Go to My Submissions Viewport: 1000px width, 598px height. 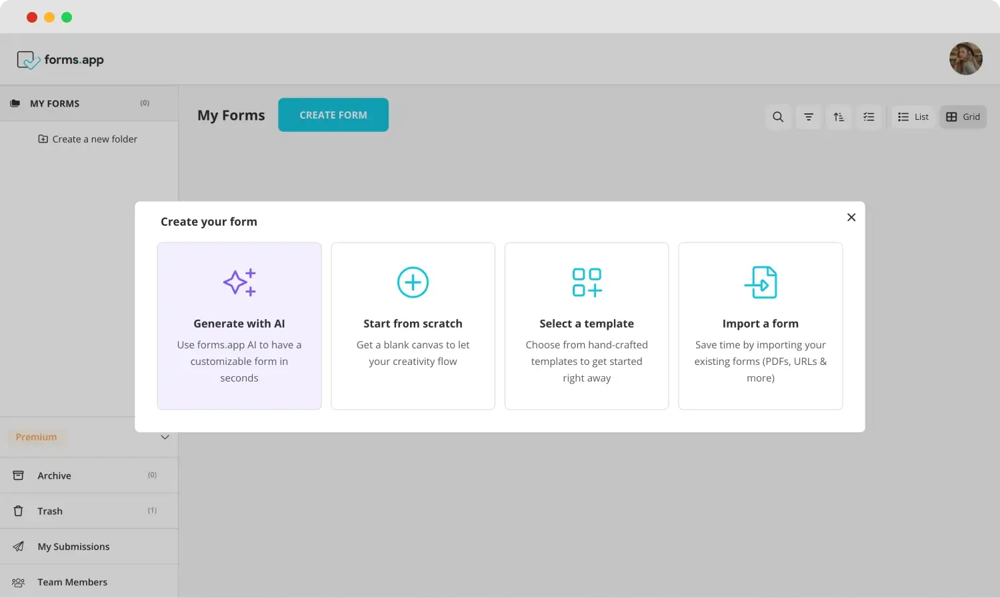coord(73,547)
